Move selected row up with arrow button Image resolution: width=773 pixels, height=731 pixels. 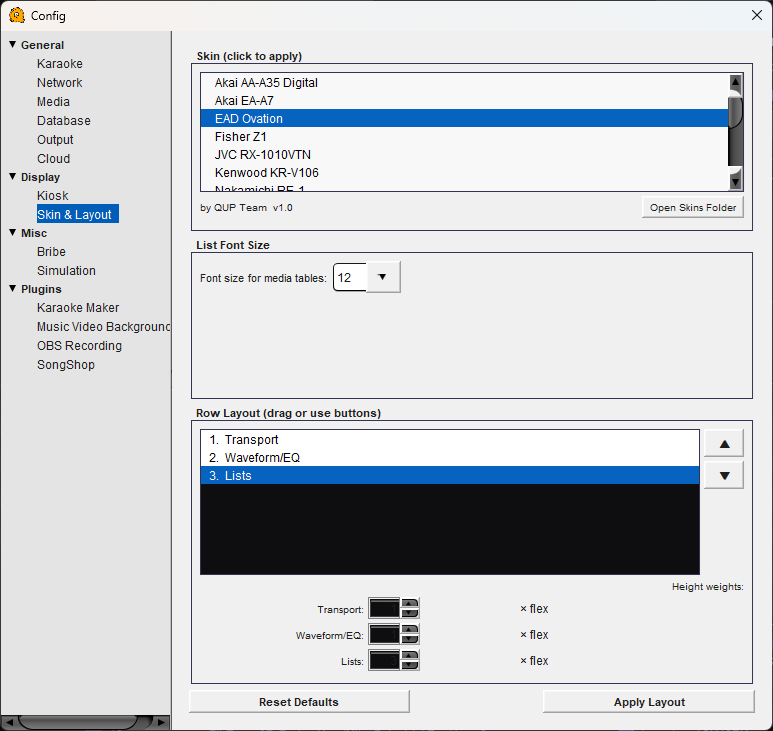point(724,444)
